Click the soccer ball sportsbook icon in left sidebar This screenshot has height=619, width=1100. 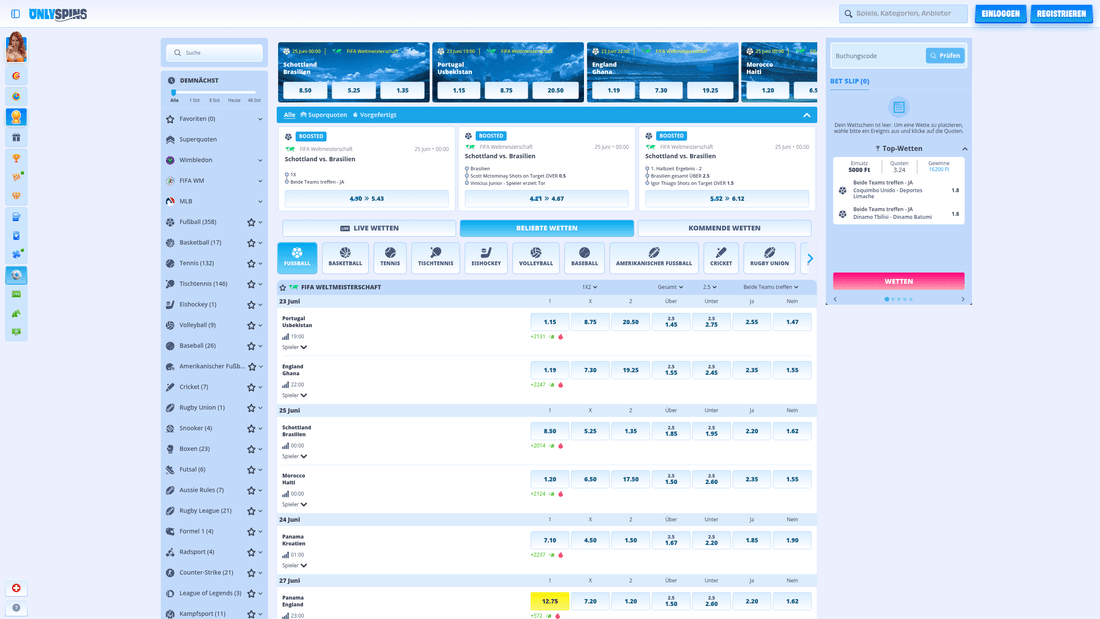pos(16,275)
